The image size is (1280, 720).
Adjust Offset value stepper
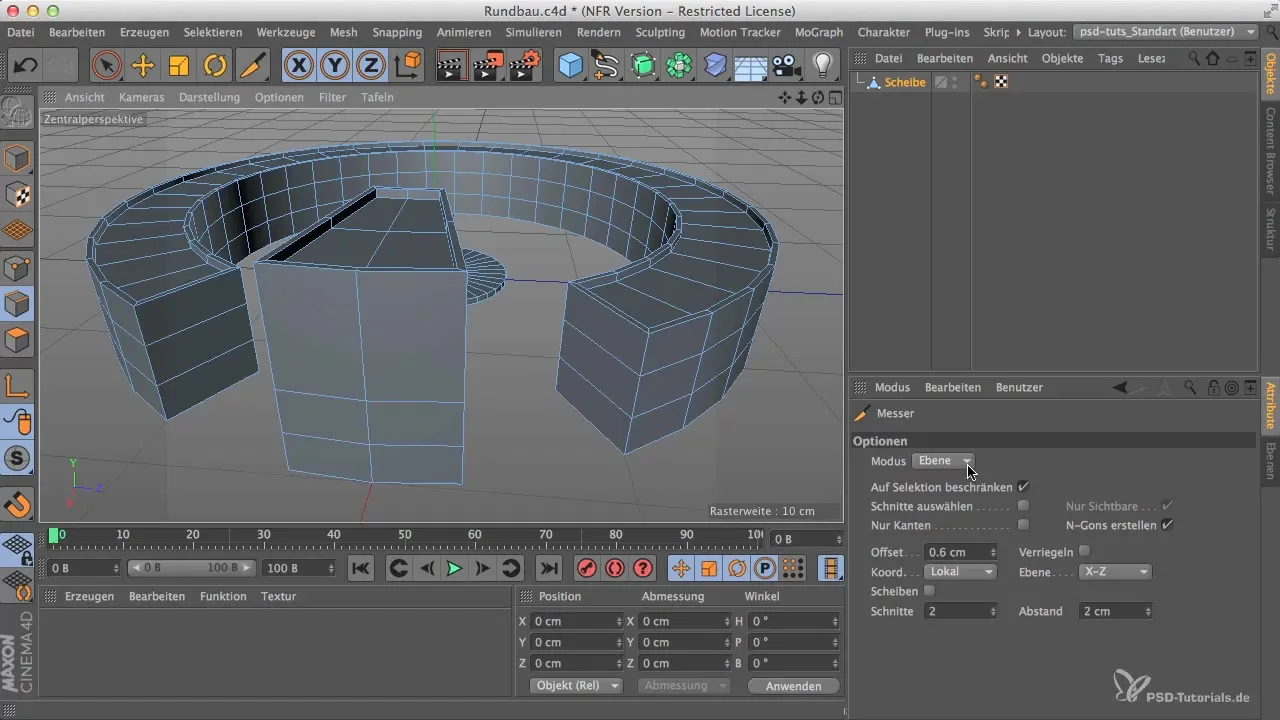[992, 552]
